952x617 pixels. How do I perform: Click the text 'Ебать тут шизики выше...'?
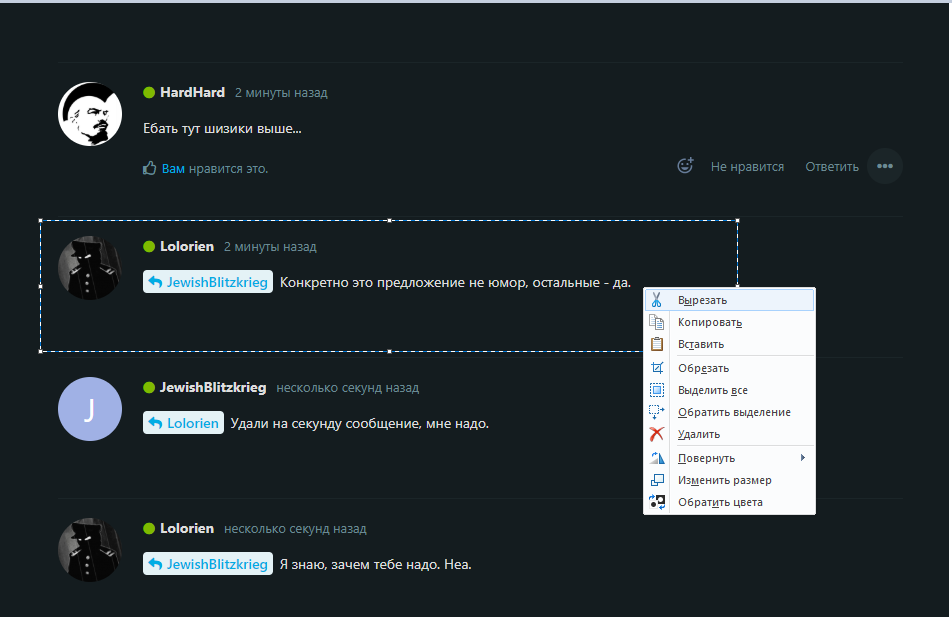point(222,128)
